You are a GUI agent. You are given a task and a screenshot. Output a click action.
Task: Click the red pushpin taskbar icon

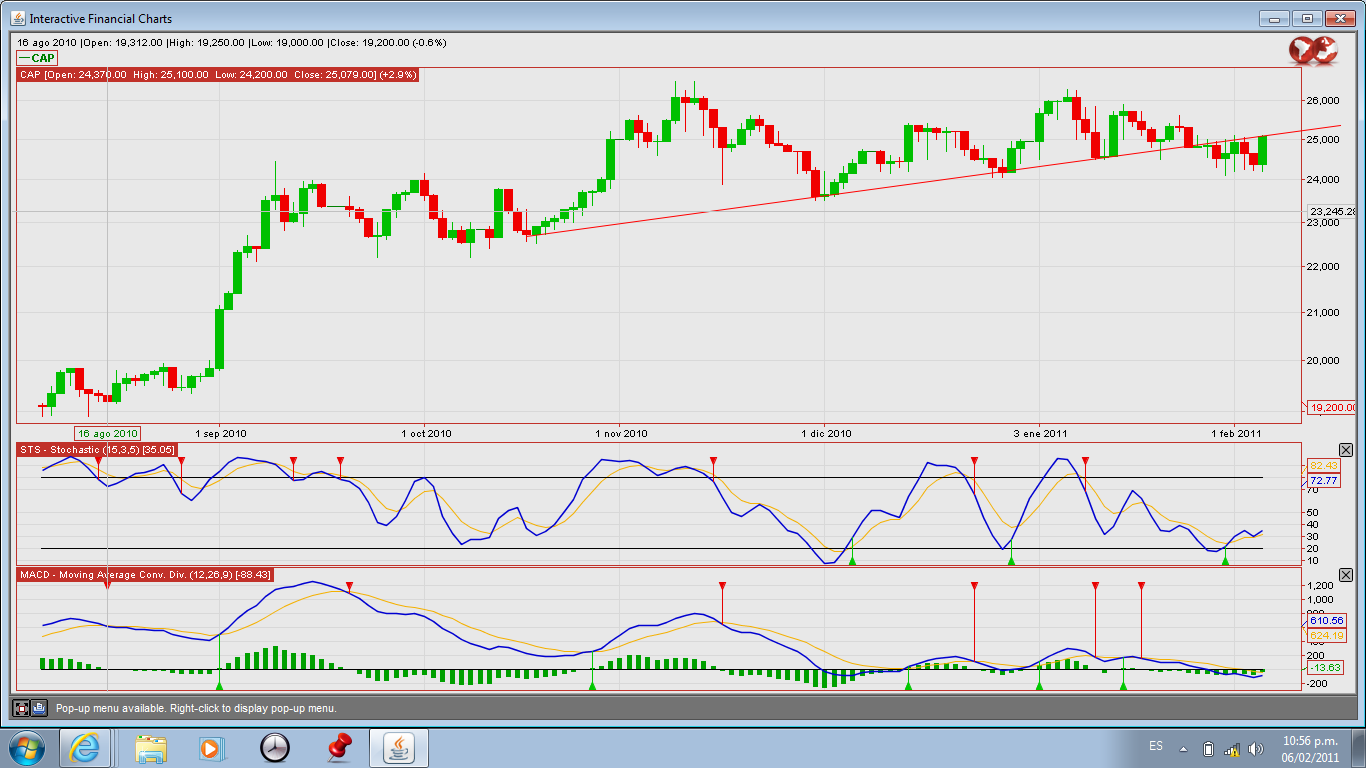point(339,748)
